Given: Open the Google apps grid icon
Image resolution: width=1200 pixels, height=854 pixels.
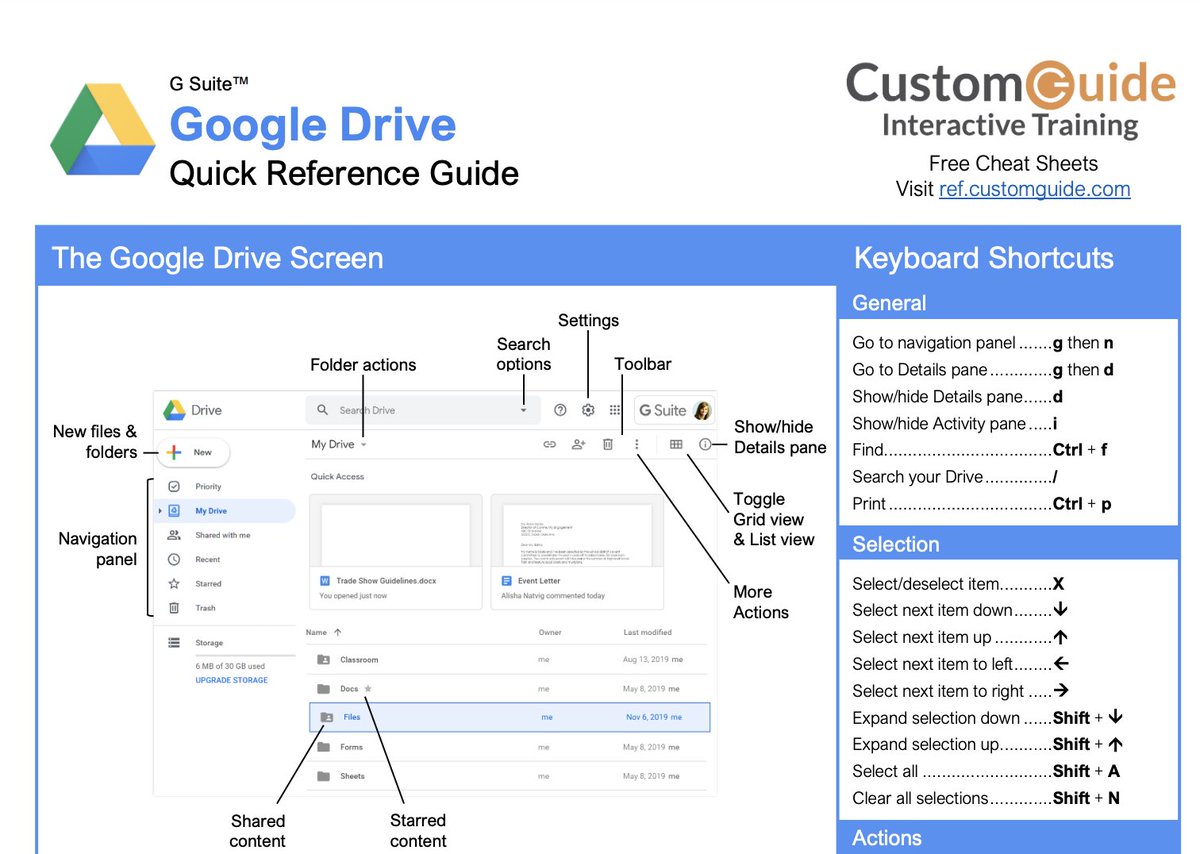Looking at the screenshot, I should 615,410.
